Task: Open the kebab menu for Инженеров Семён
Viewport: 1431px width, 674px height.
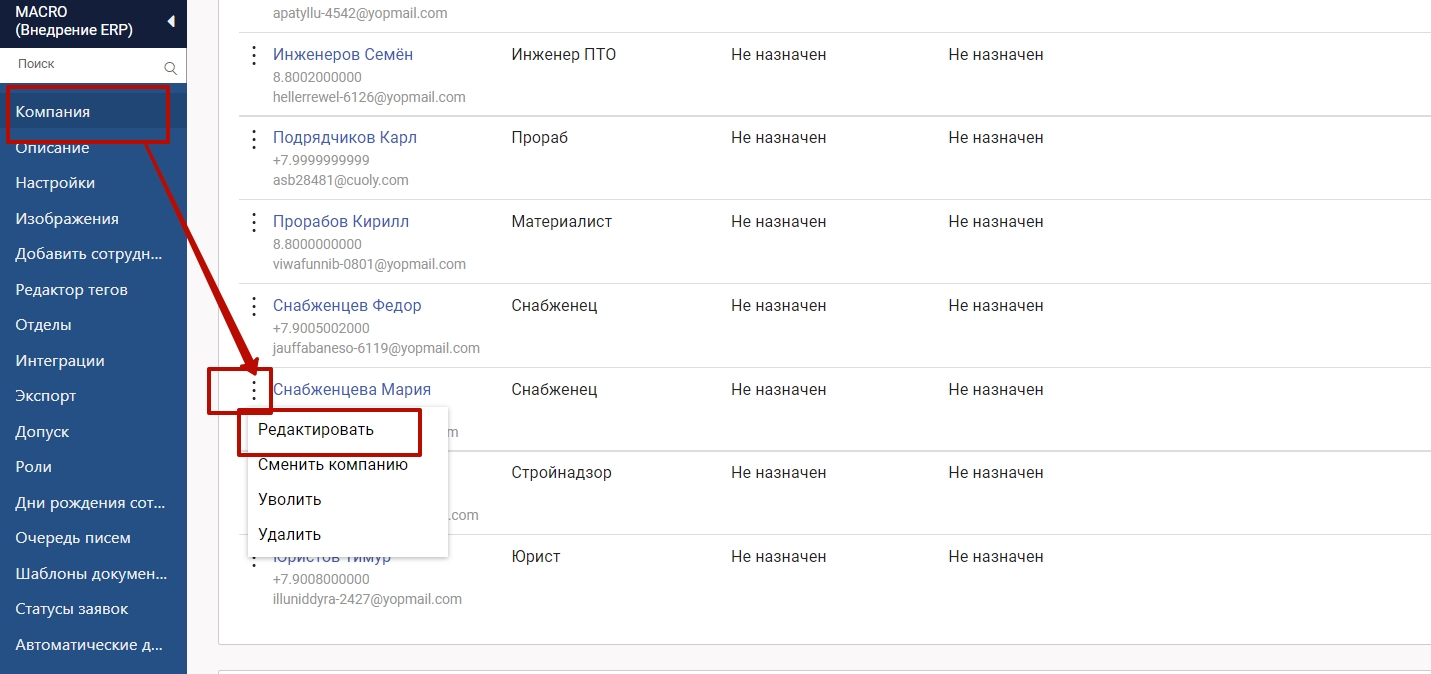Action: point(254,56)
